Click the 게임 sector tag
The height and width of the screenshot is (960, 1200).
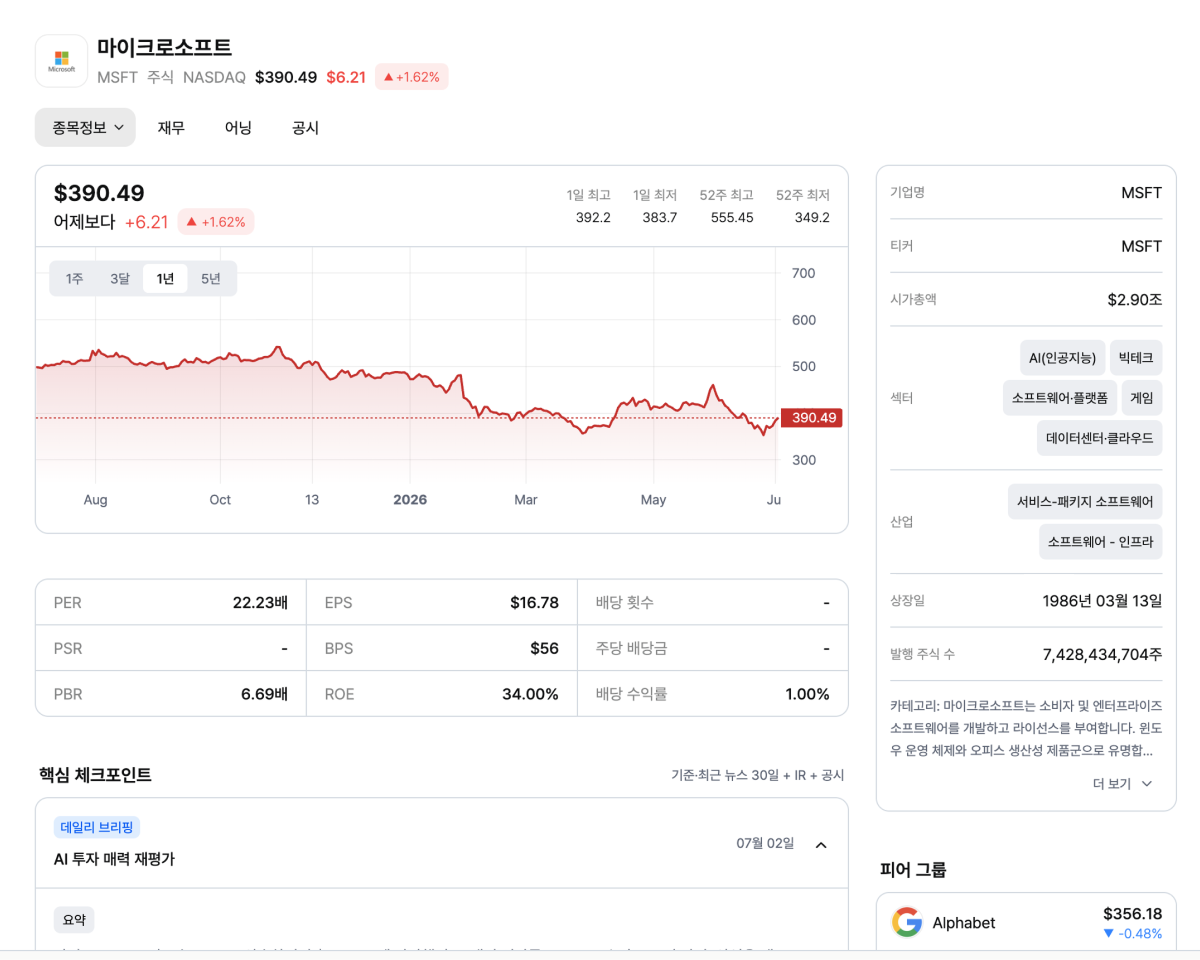pyautogui.click(x=1142, y=398)
